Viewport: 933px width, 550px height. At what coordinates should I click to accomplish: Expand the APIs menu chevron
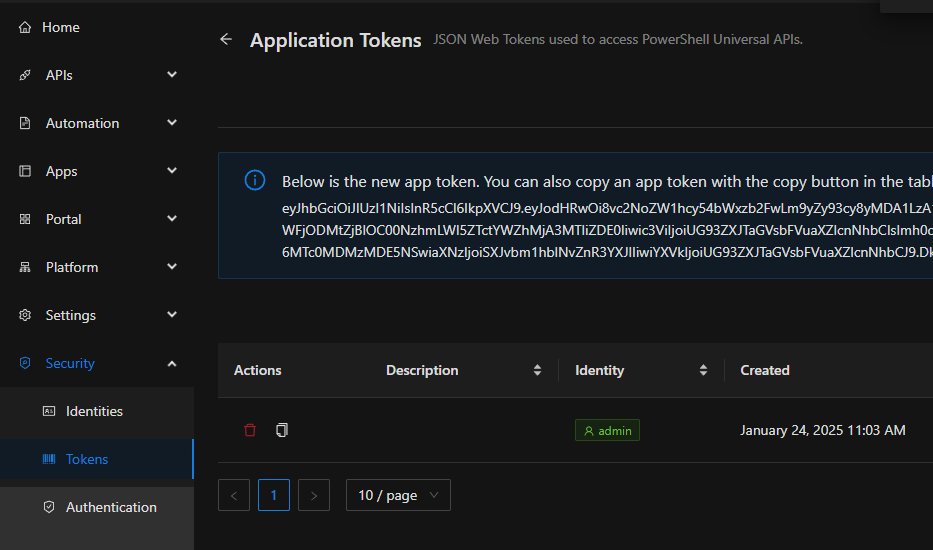[x=172, y=75]
